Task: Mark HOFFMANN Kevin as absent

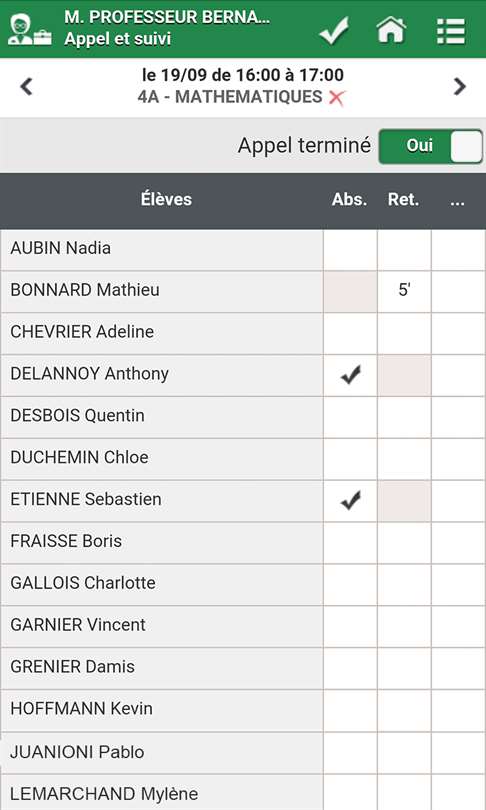Action: (x=351, y=710)
